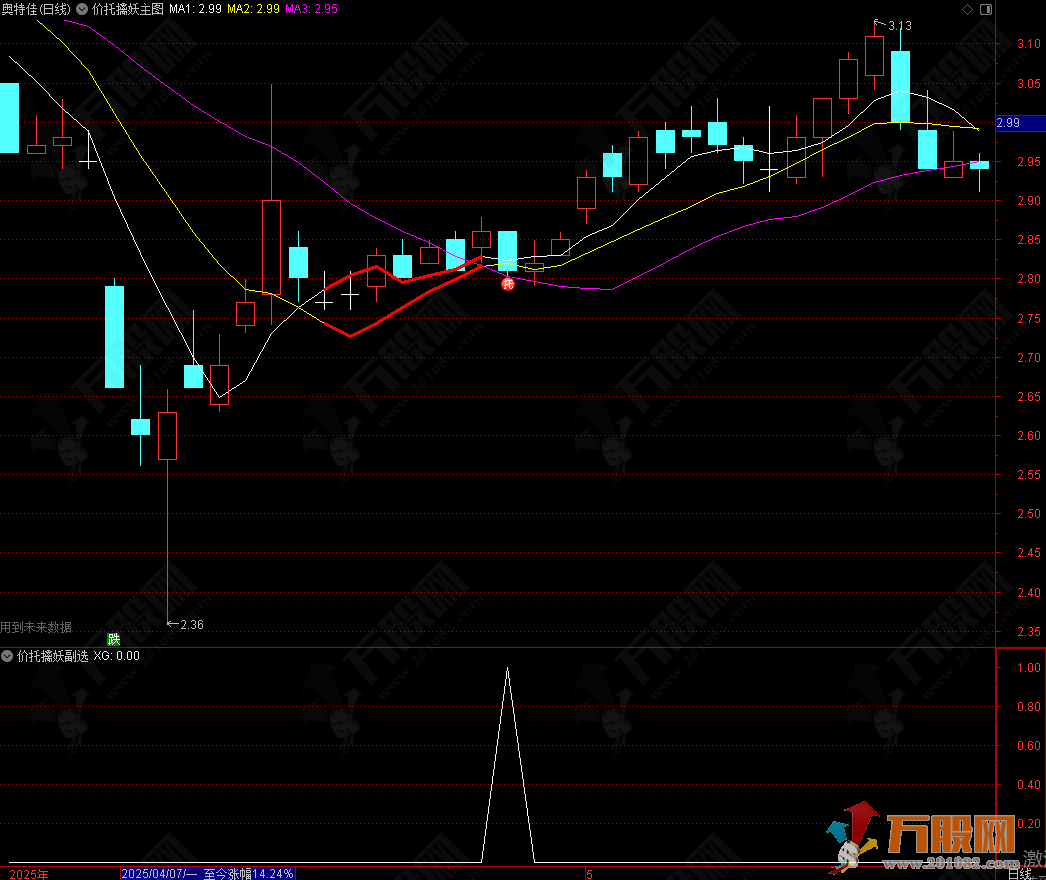Click the 用到未来数据 warning text
This screenshot has height=880, width=1046.
pos(37,627)
